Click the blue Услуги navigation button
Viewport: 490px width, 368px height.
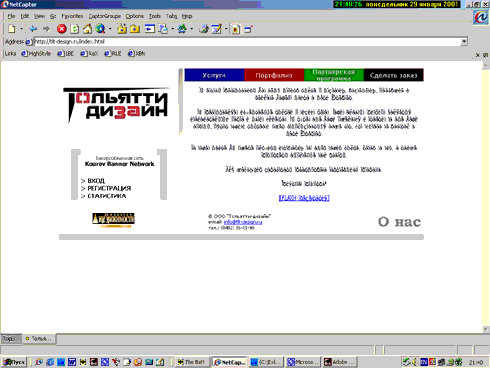click(x=214, y=75)
